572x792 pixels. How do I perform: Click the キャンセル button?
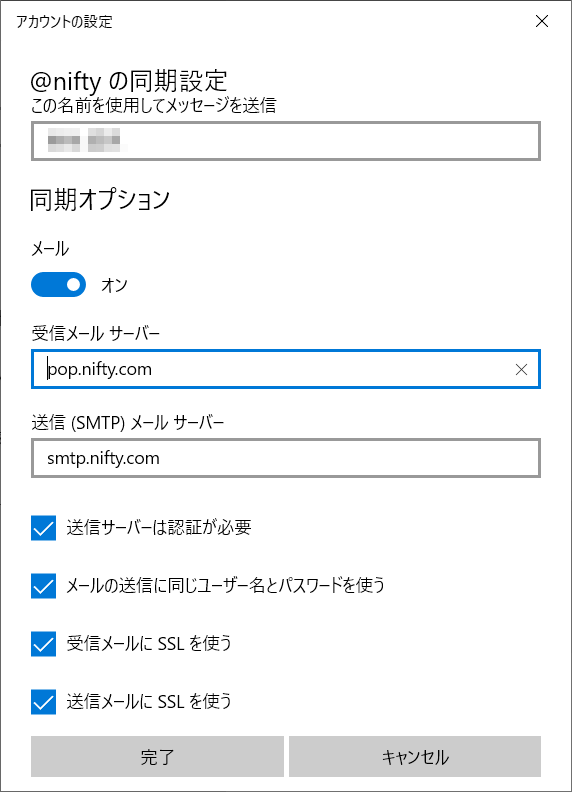(415, 757)
